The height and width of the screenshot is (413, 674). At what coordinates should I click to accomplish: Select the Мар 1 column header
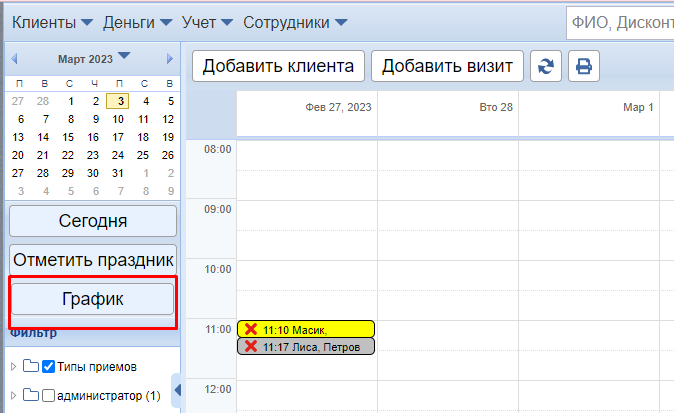click(589, 113)
